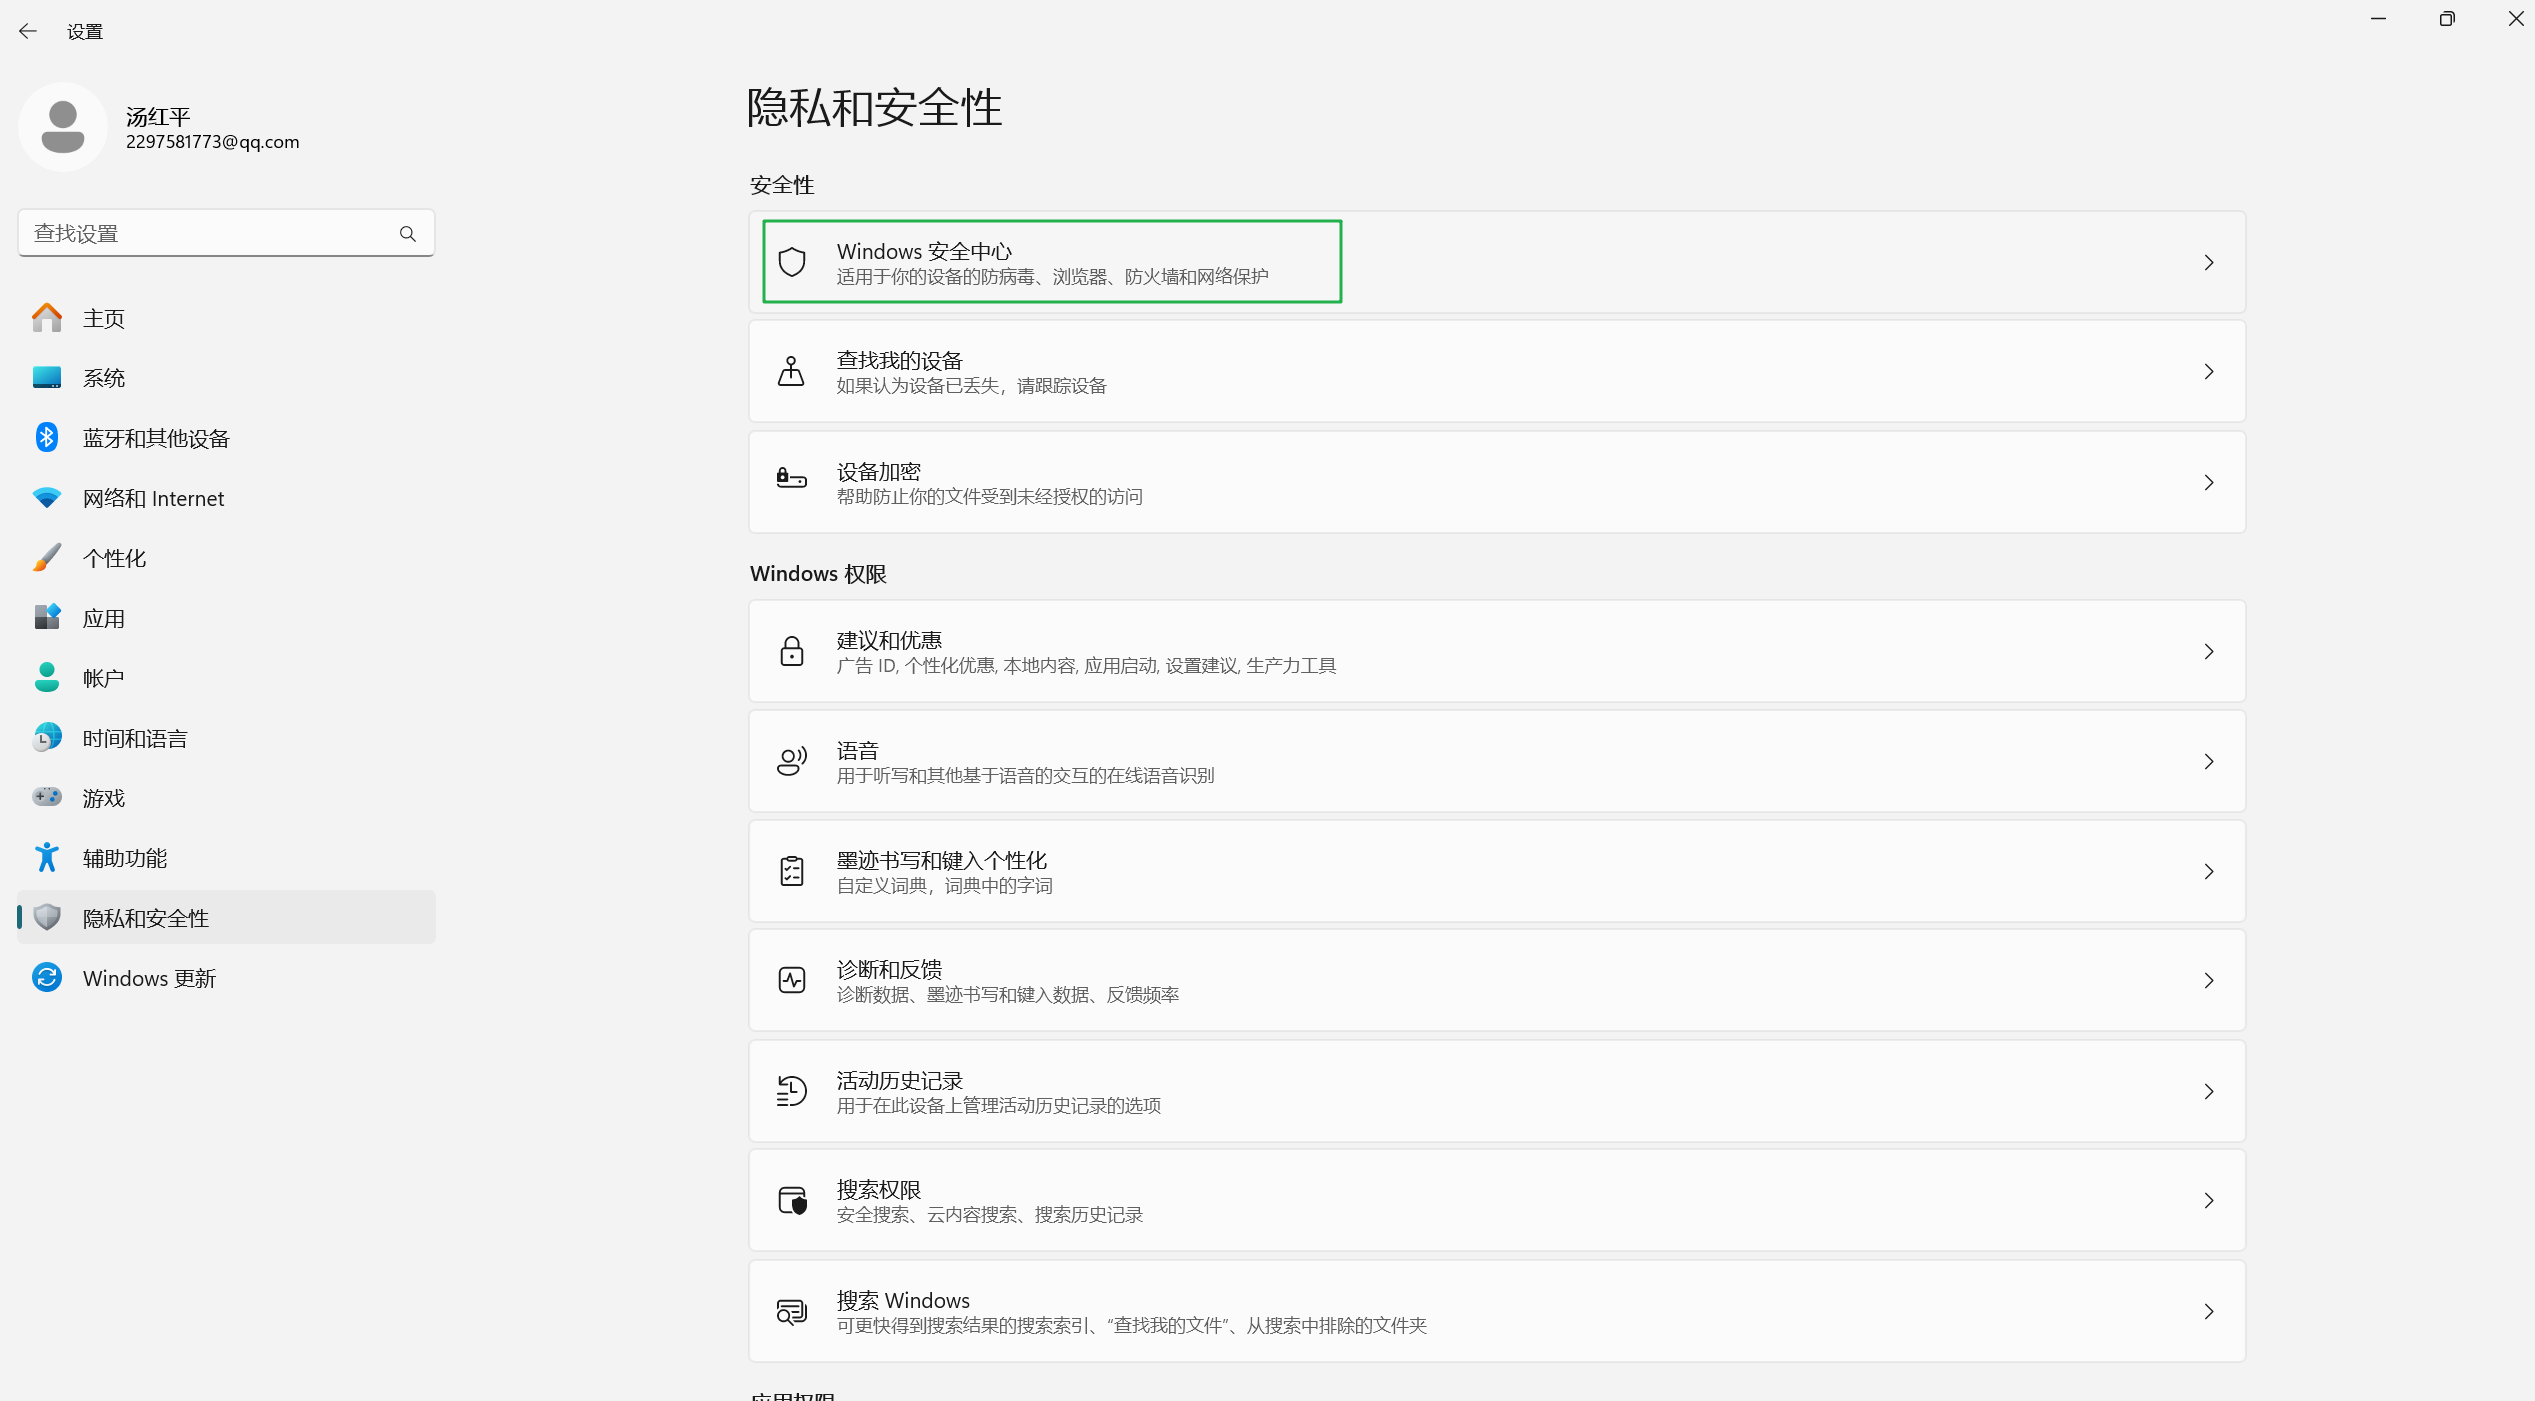Click the 搜索 Windows search icon

coord(792,1311)
